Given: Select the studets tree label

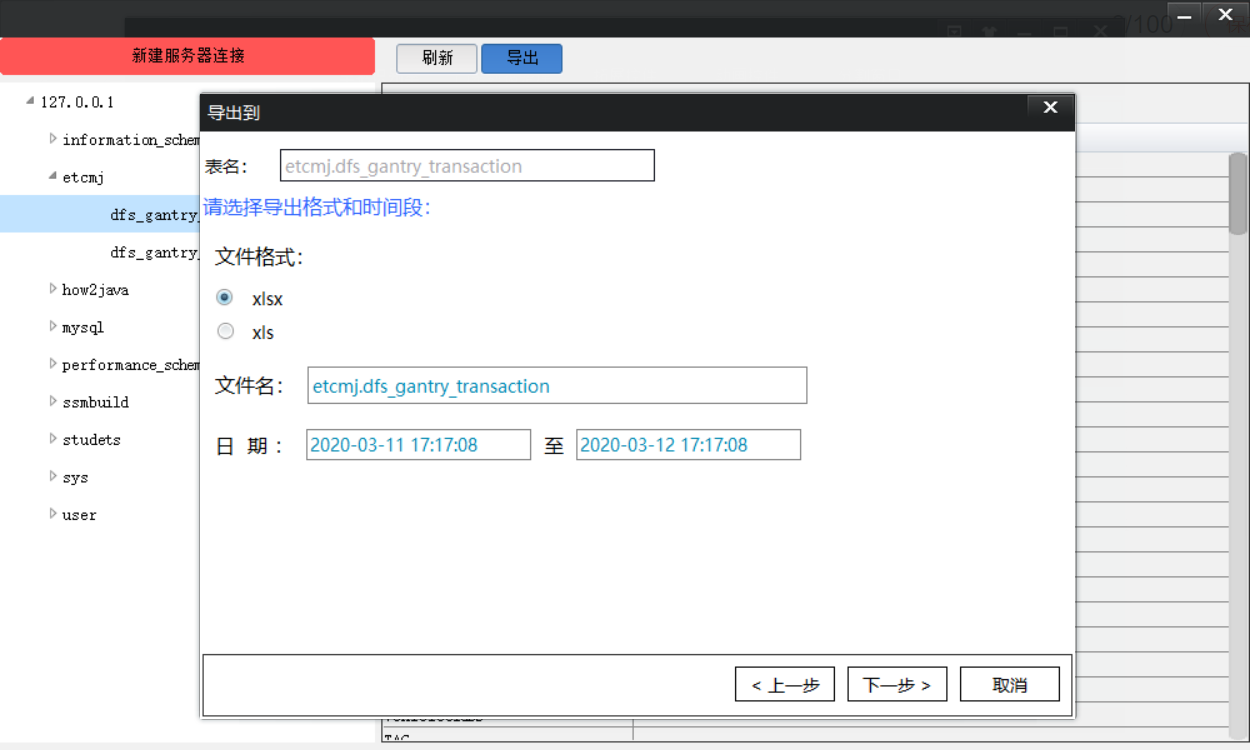Looking at the screenshot, I should pyautogui.click(x=91, y=440).
